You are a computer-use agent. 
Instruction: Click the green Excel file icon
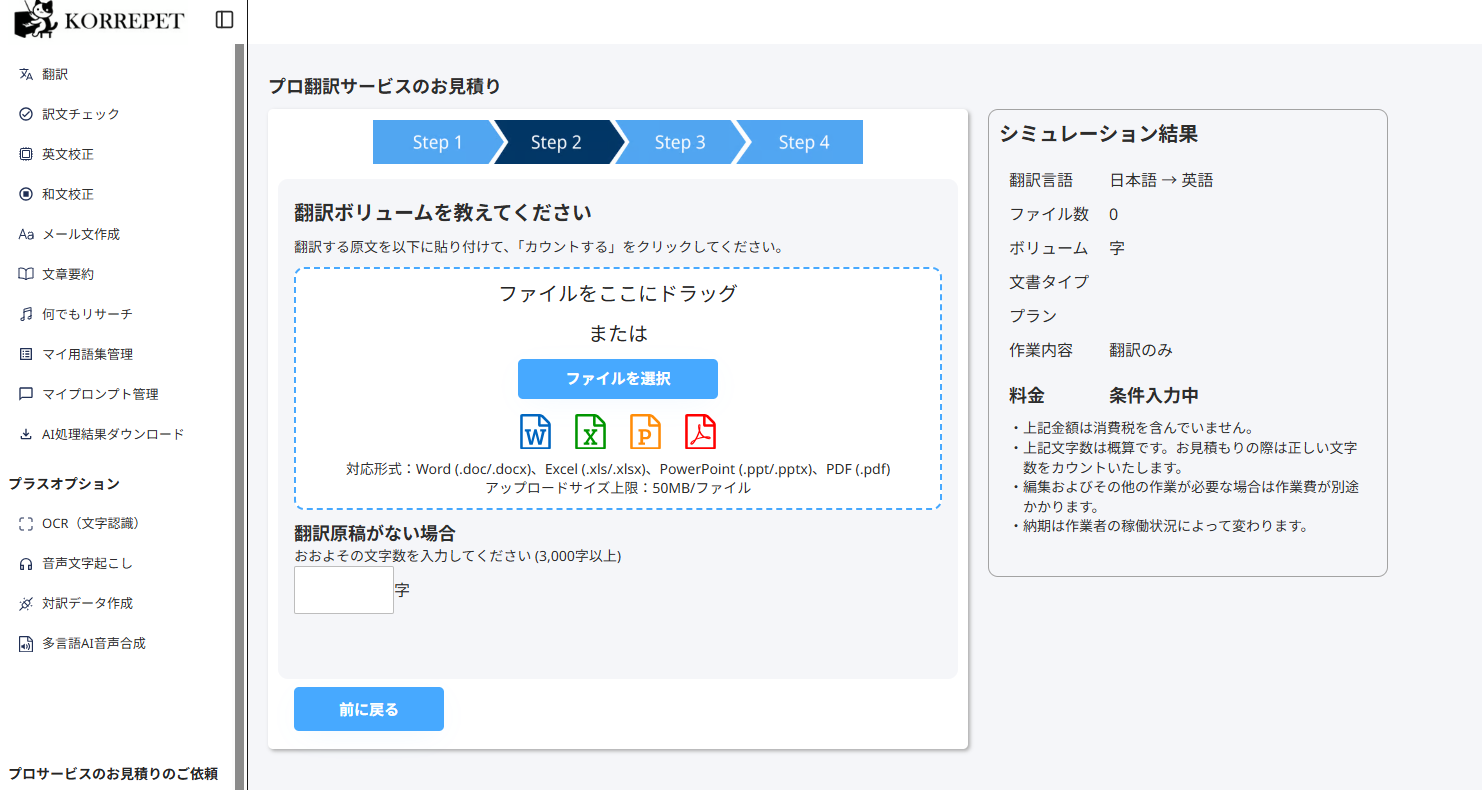[591, 431]
